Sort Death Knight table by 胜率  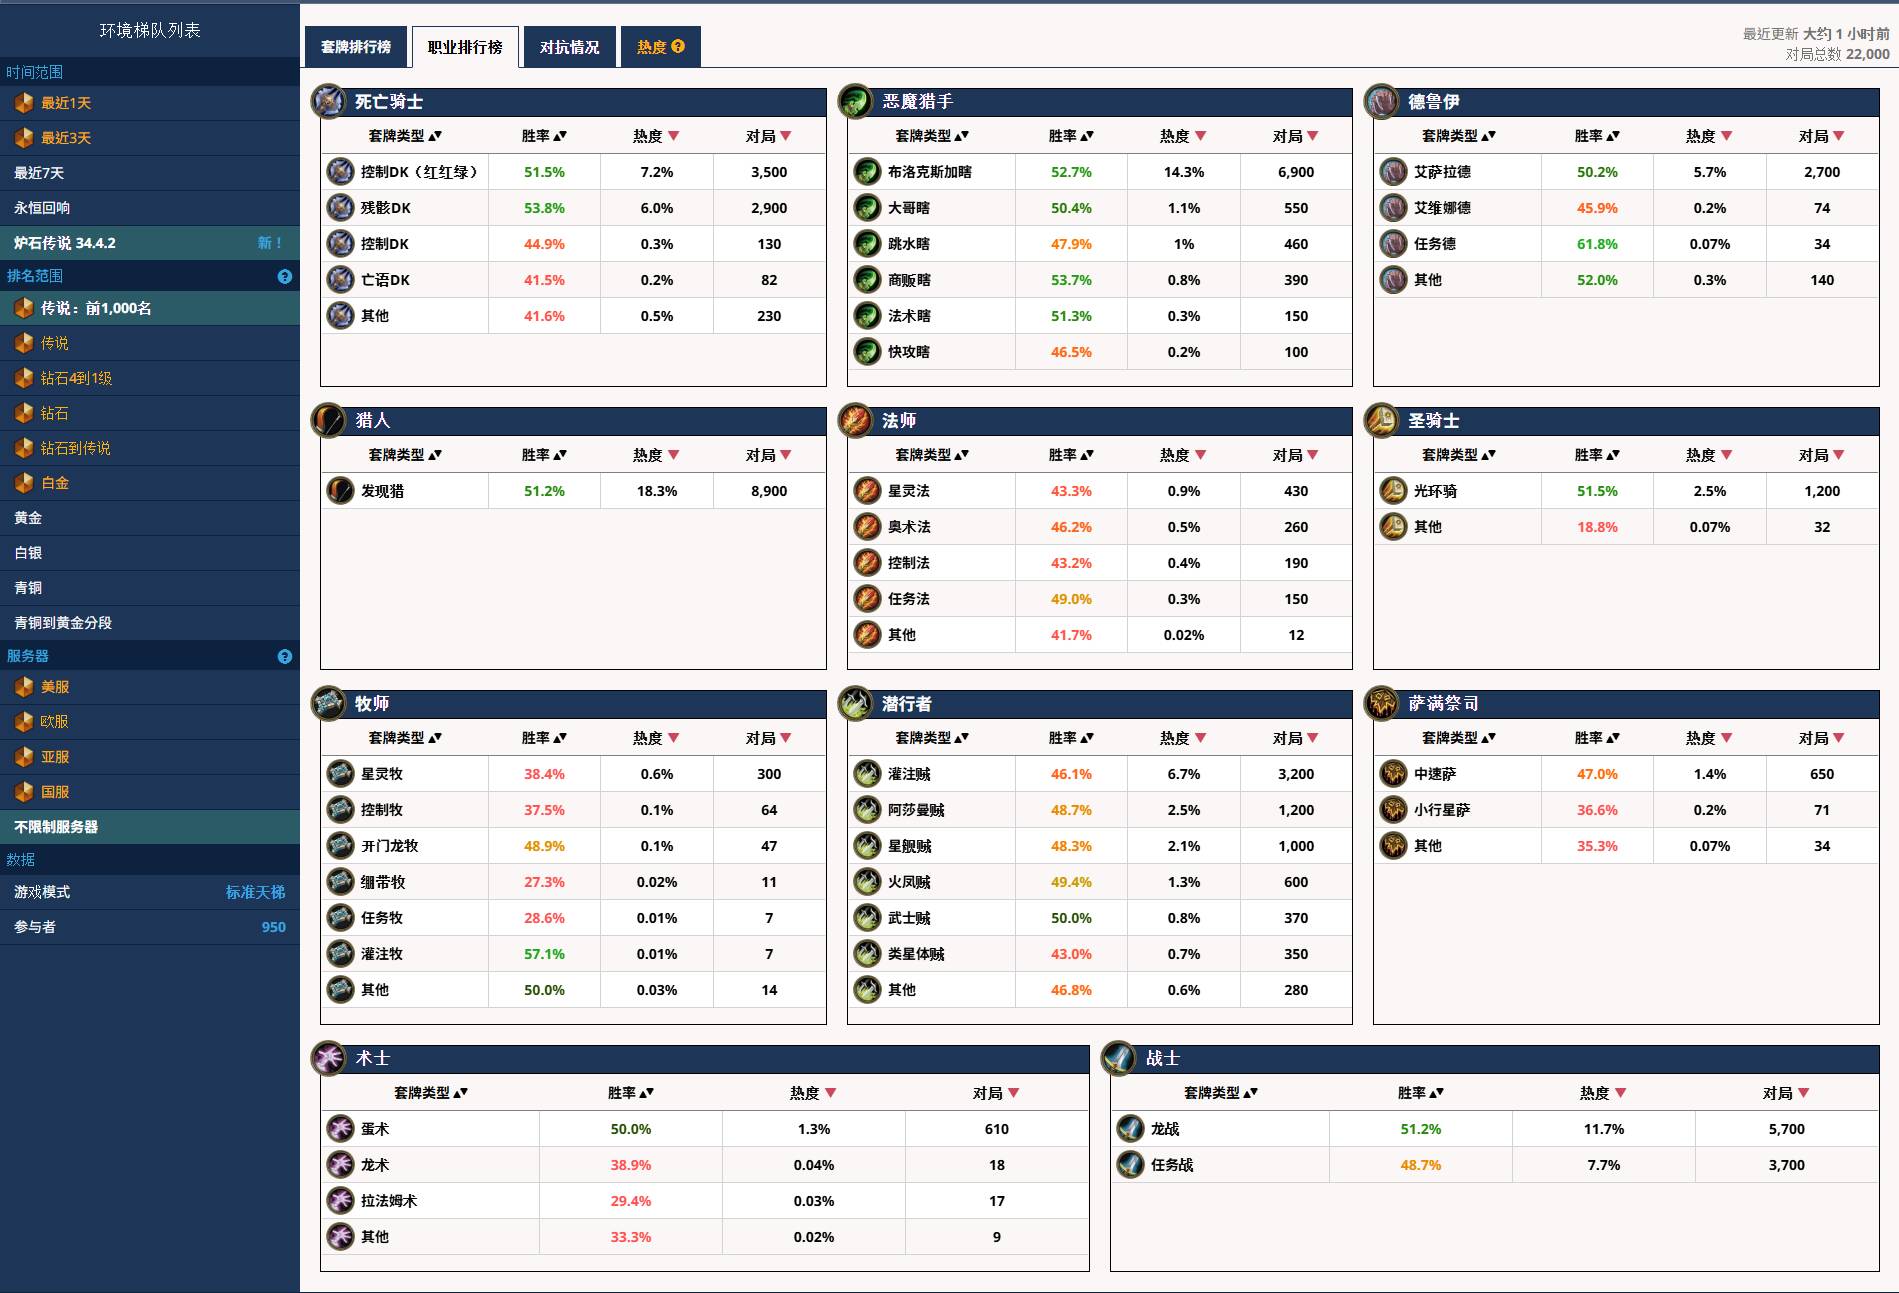[544, 136]
